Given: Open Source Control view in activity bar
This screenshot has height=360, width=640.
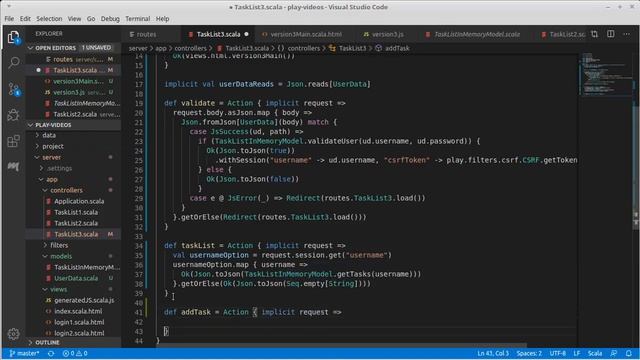Looking at the screenshot, I should point(13,89).
